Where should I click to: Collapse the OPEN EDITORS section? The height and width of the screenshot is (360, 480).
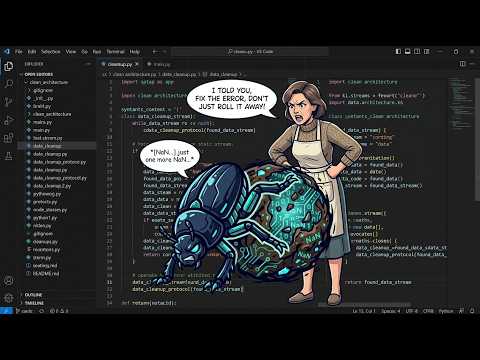(x=39, y=74)
